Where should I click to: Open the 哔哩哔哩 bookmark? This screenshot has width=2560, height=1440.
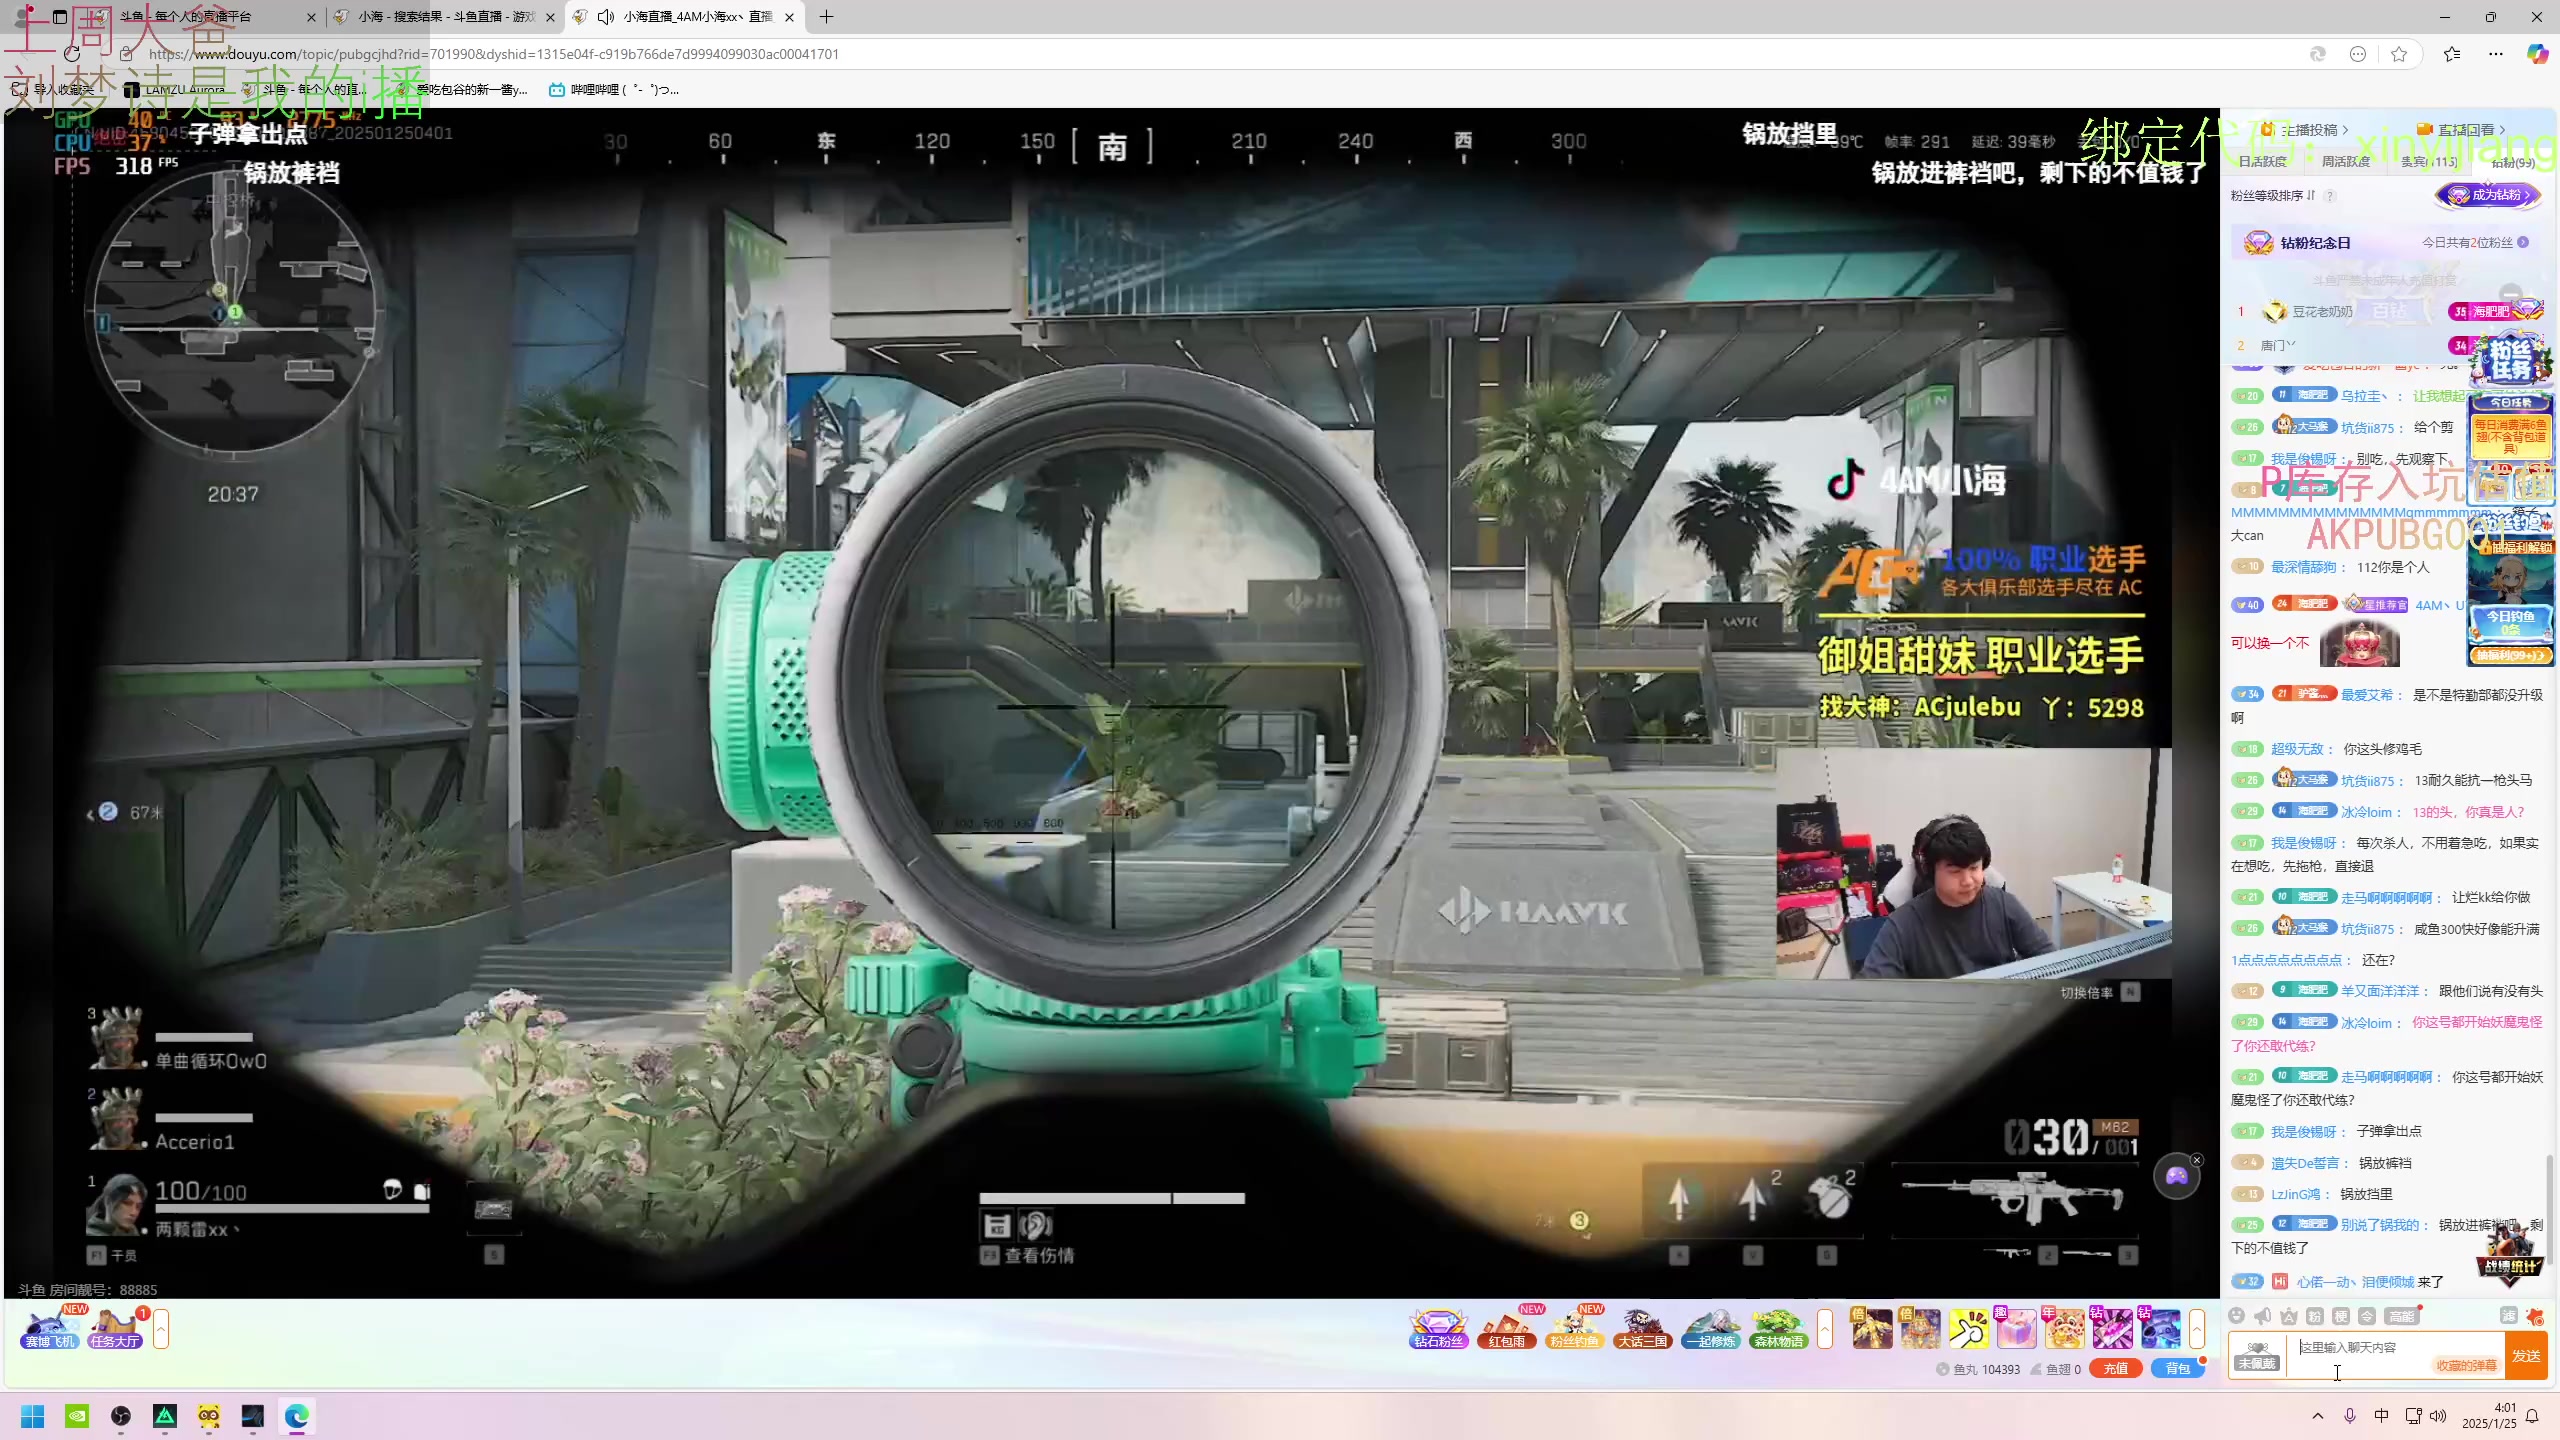(614, 90)
